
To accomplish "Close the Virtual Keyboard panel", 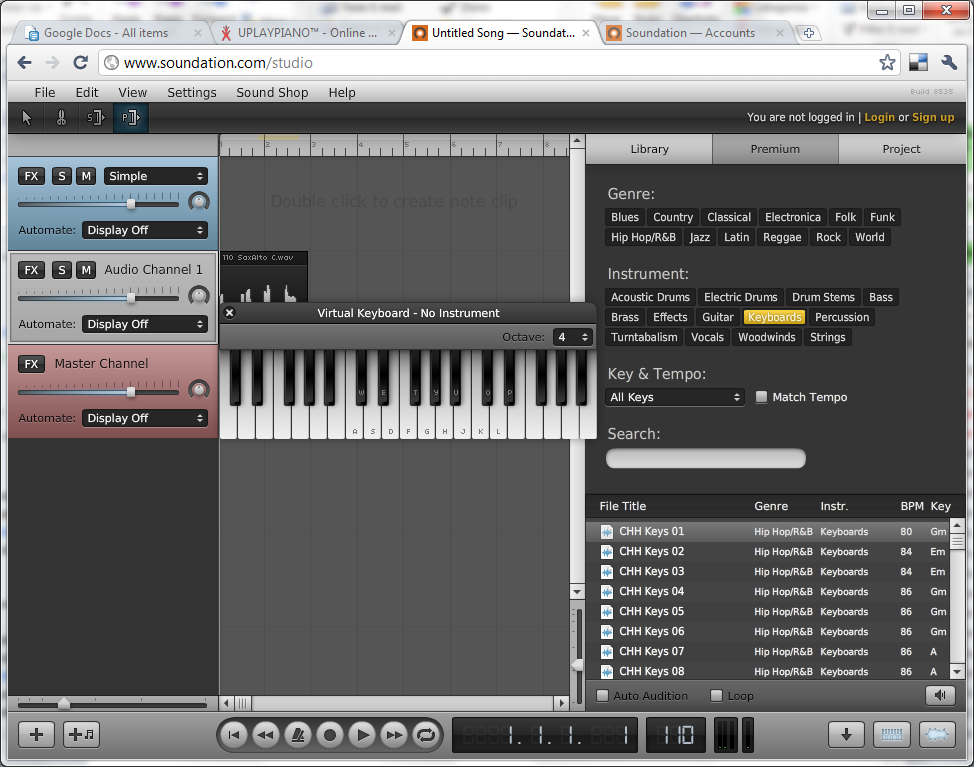I will 229,312.
